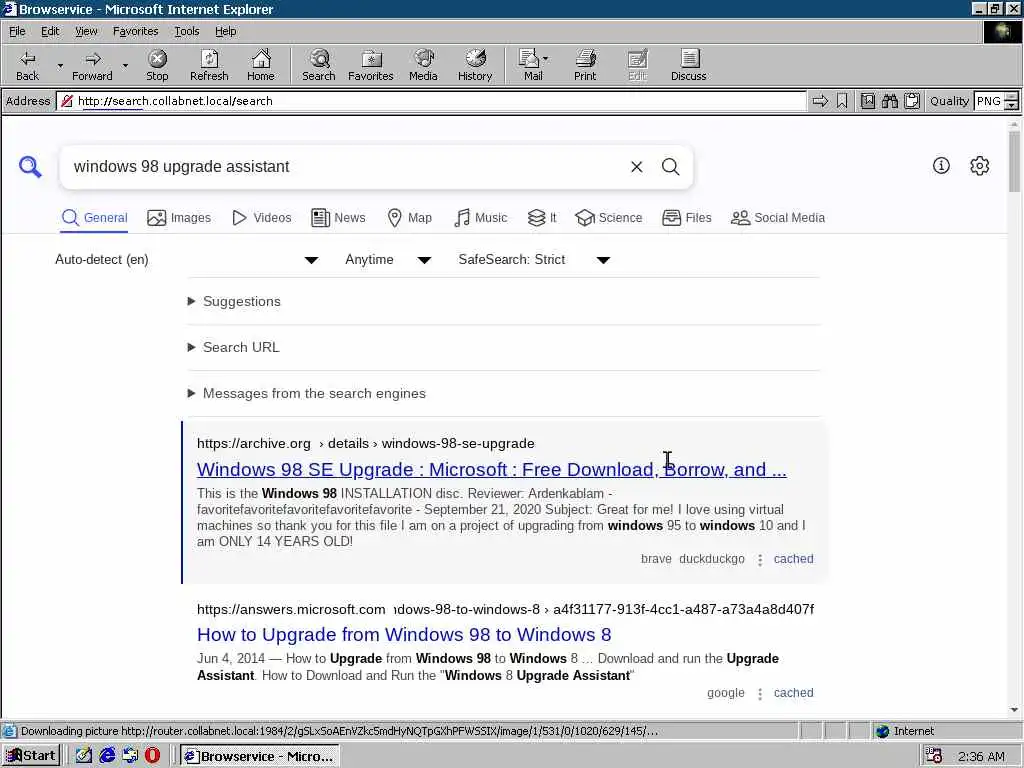The height and width of the screenshot is (768, 1024).
Task: Open the Favorites explorer bar
Action: pyautogui.click(x=371, y=65)
